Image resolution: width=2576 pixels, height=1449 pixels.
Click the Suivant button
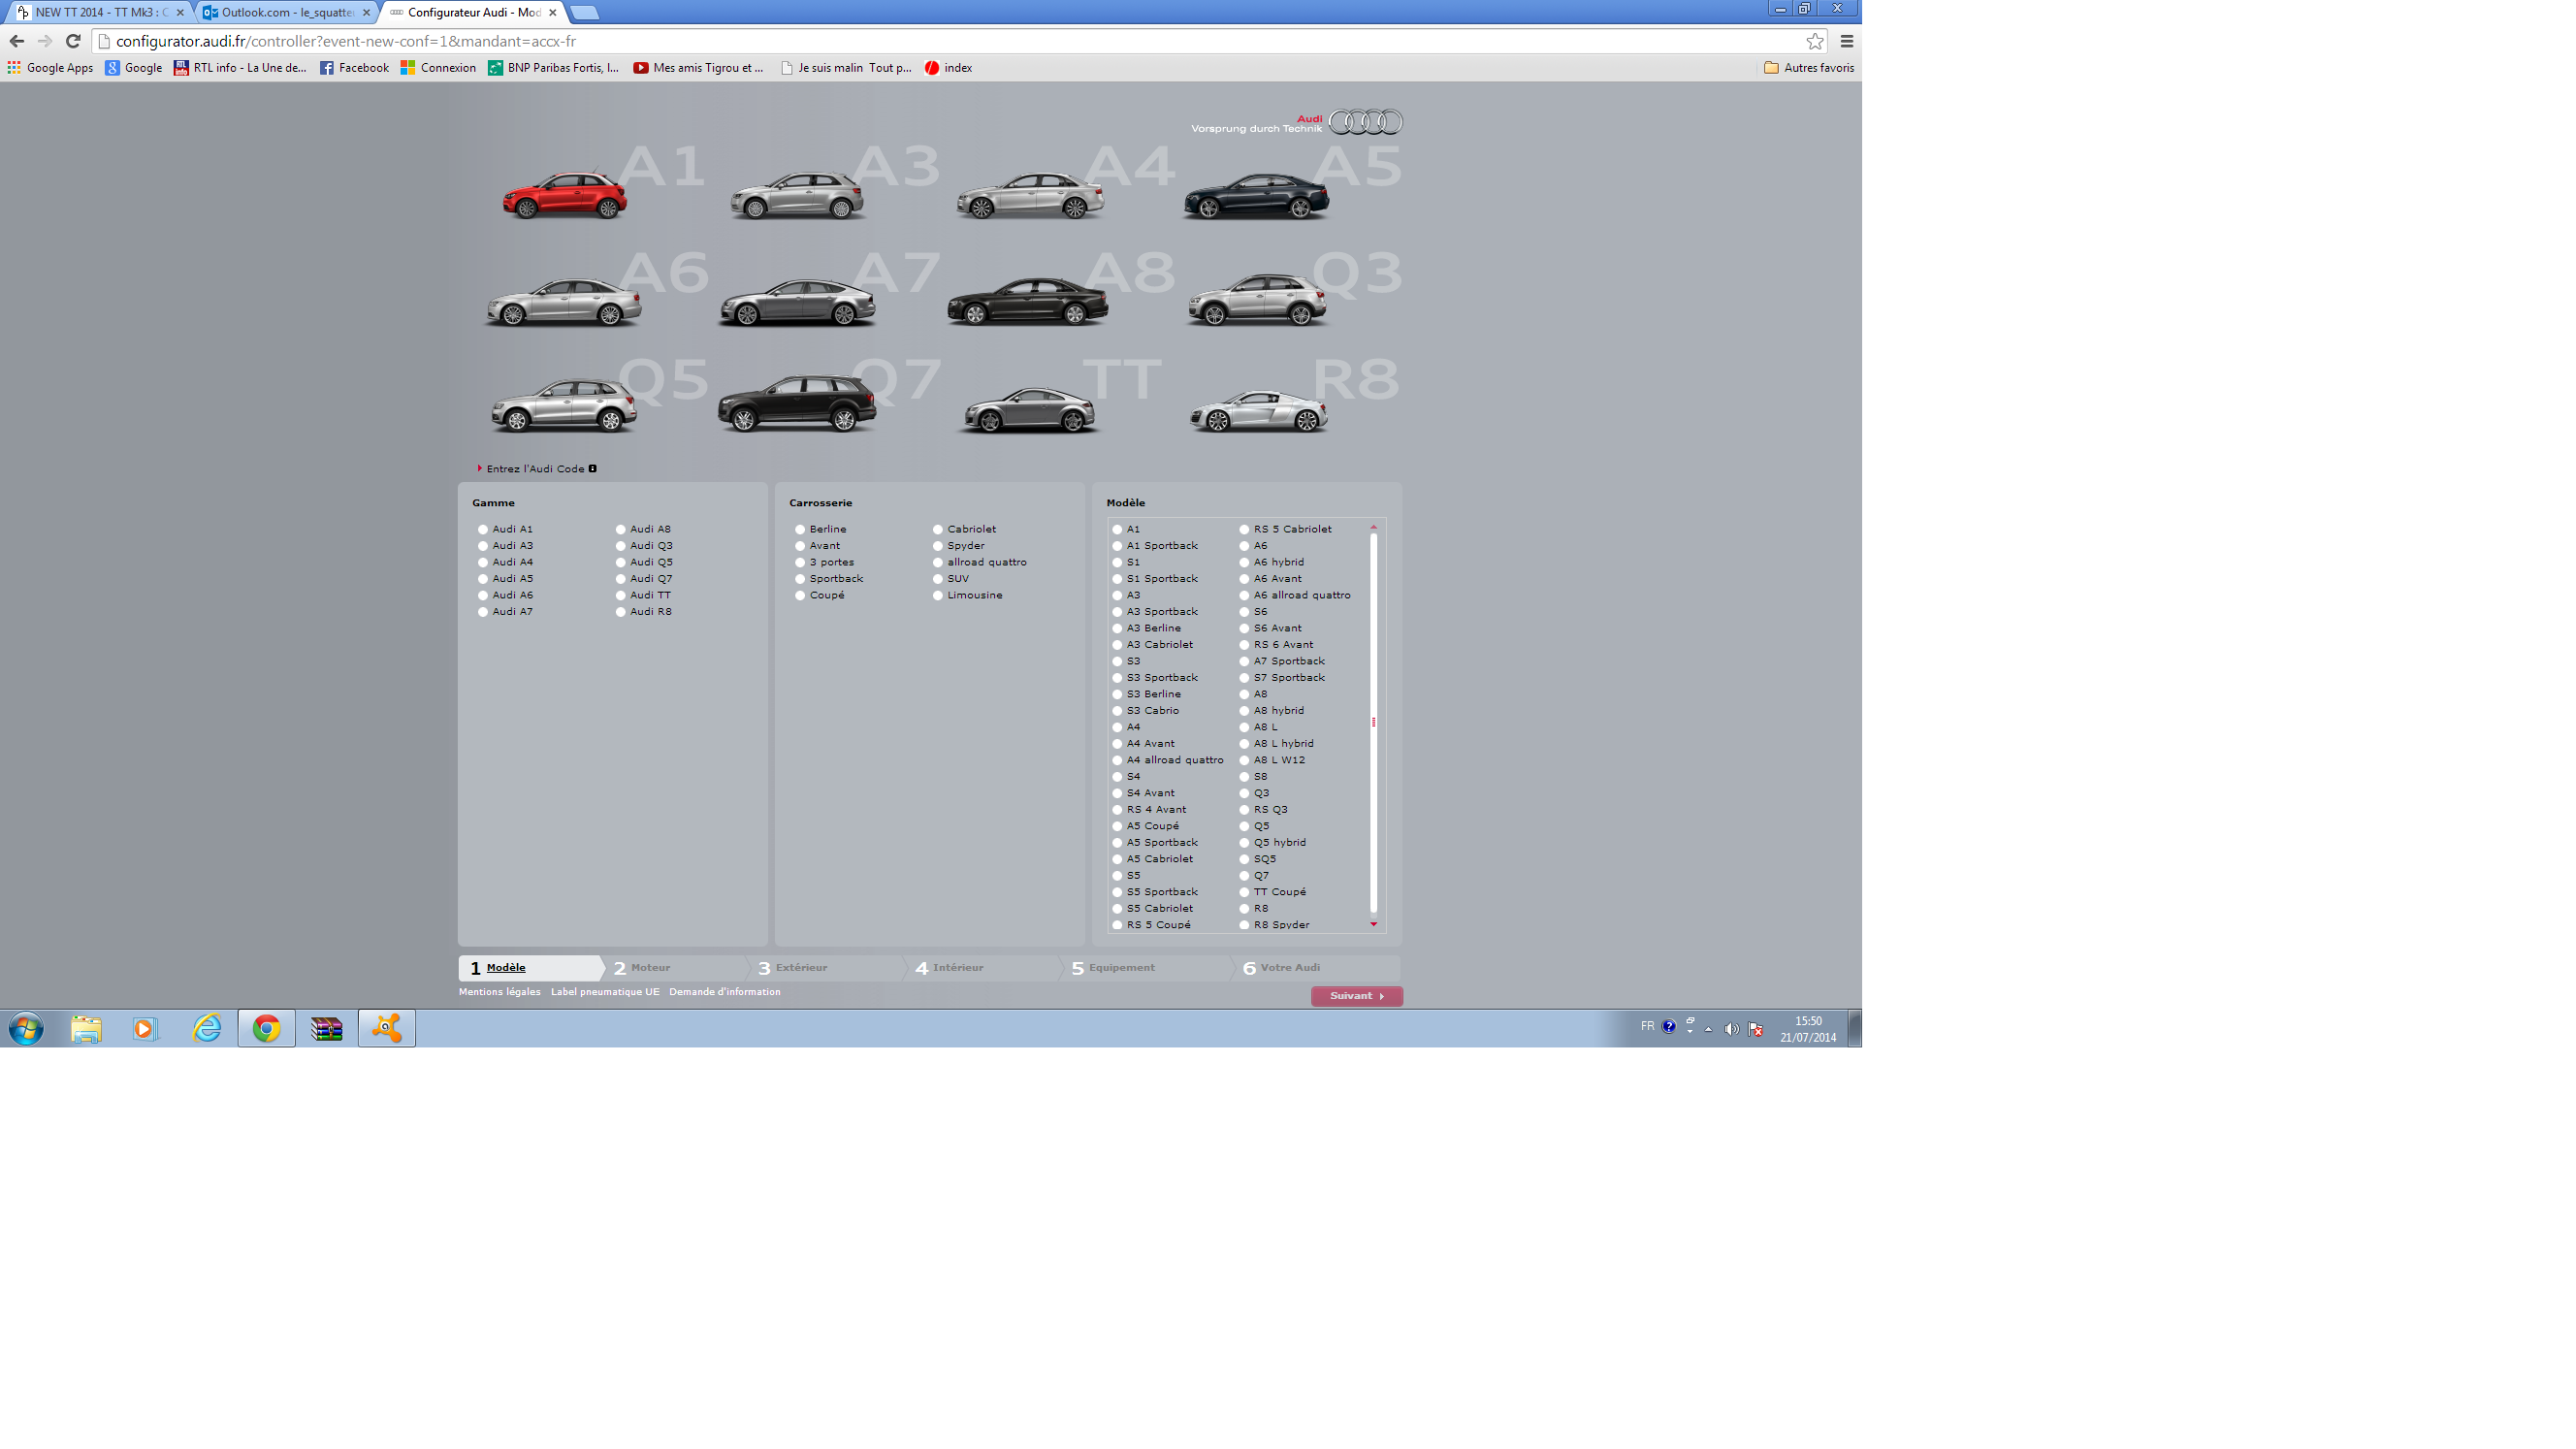[1356, 996]
